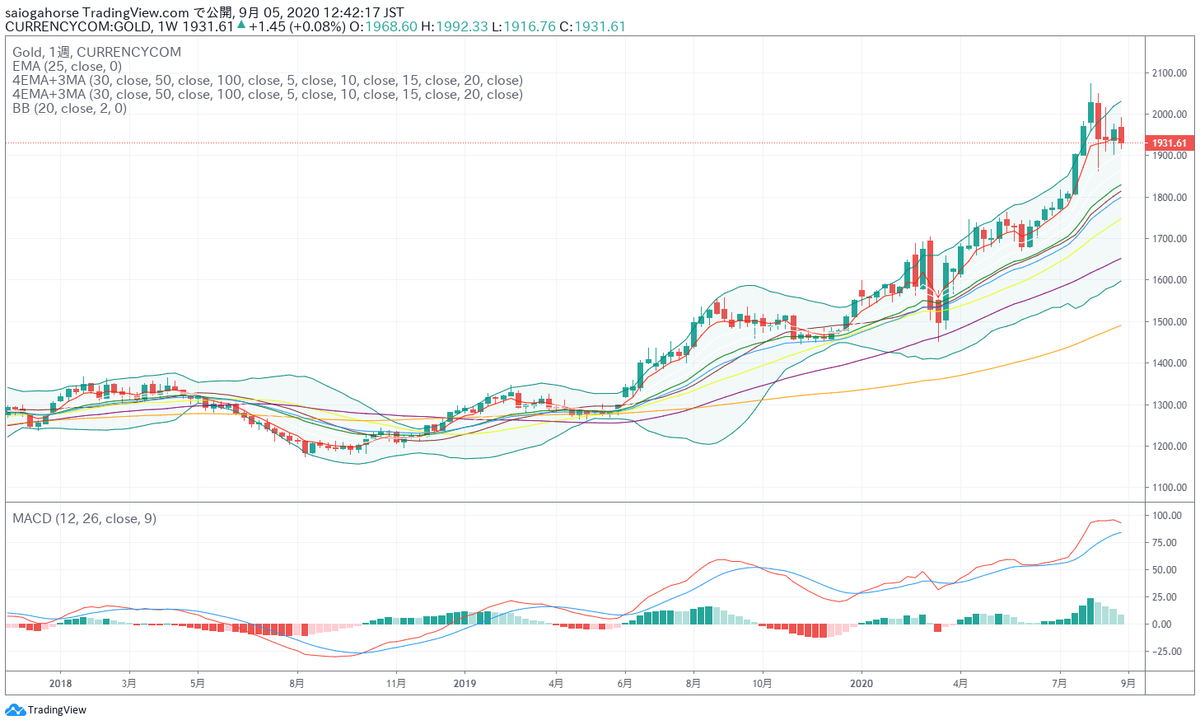This screenshot has height=725, width=1200.
Task: Click the '2018' time axis label
Action: pyautogui.click(x=61, y=685)
